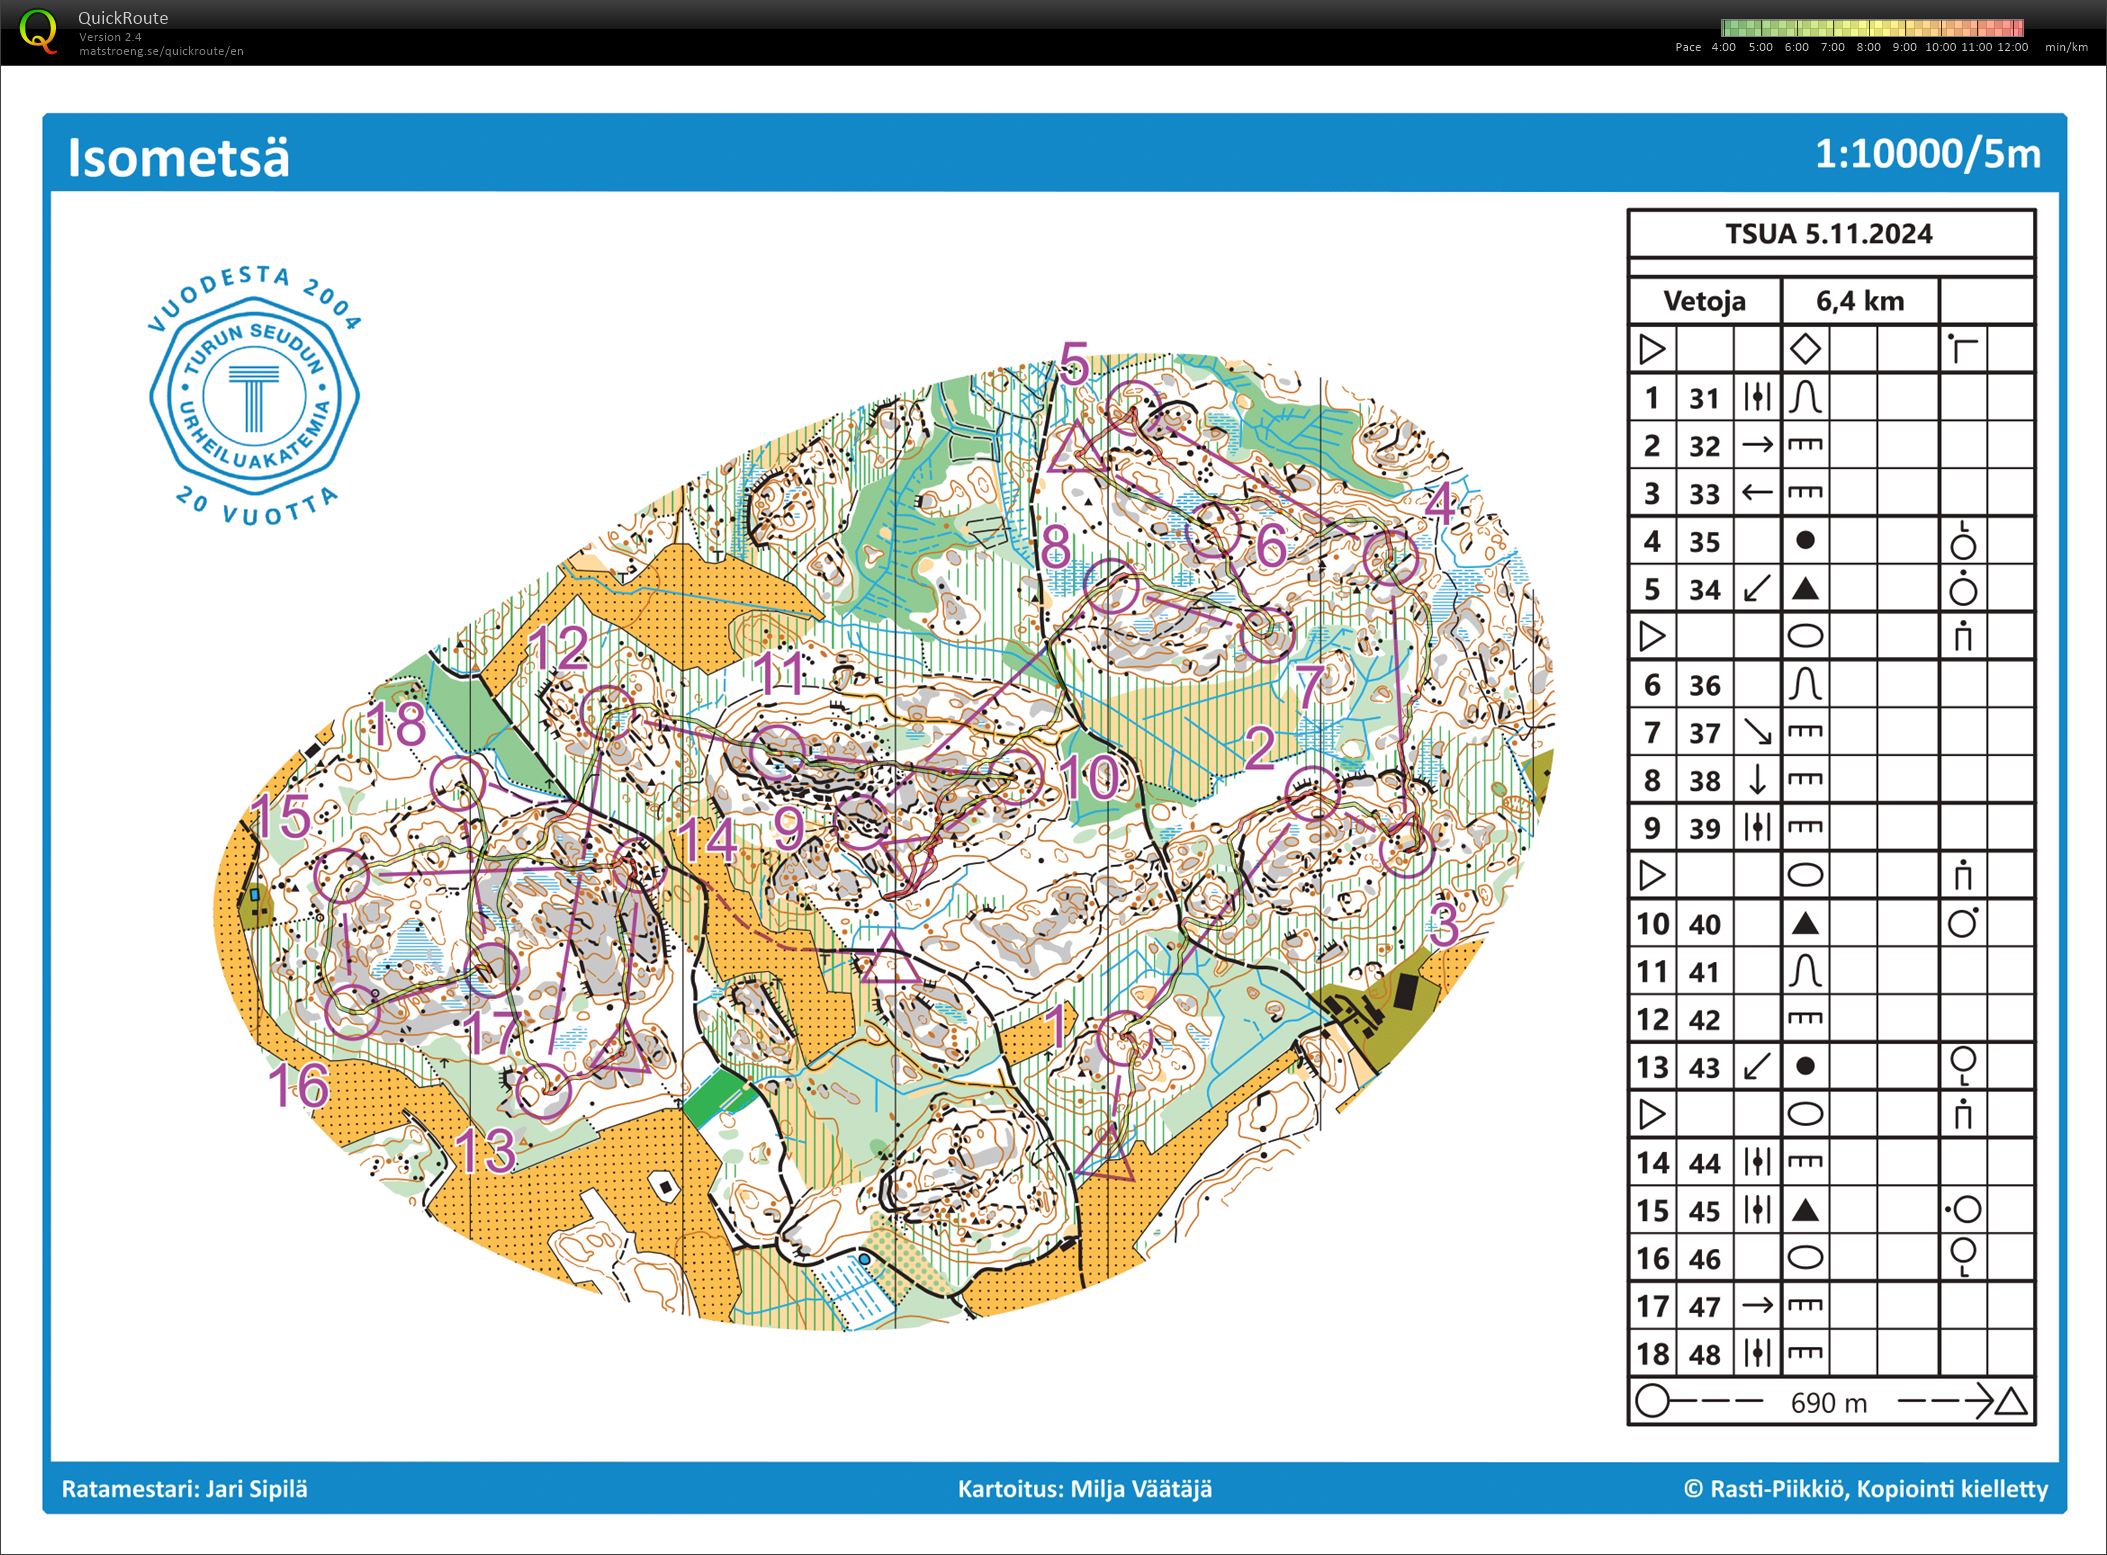This screenshot has width=2107, height=1555.
Task: Click the 6,4 km course length cell
Action: 1860,301
